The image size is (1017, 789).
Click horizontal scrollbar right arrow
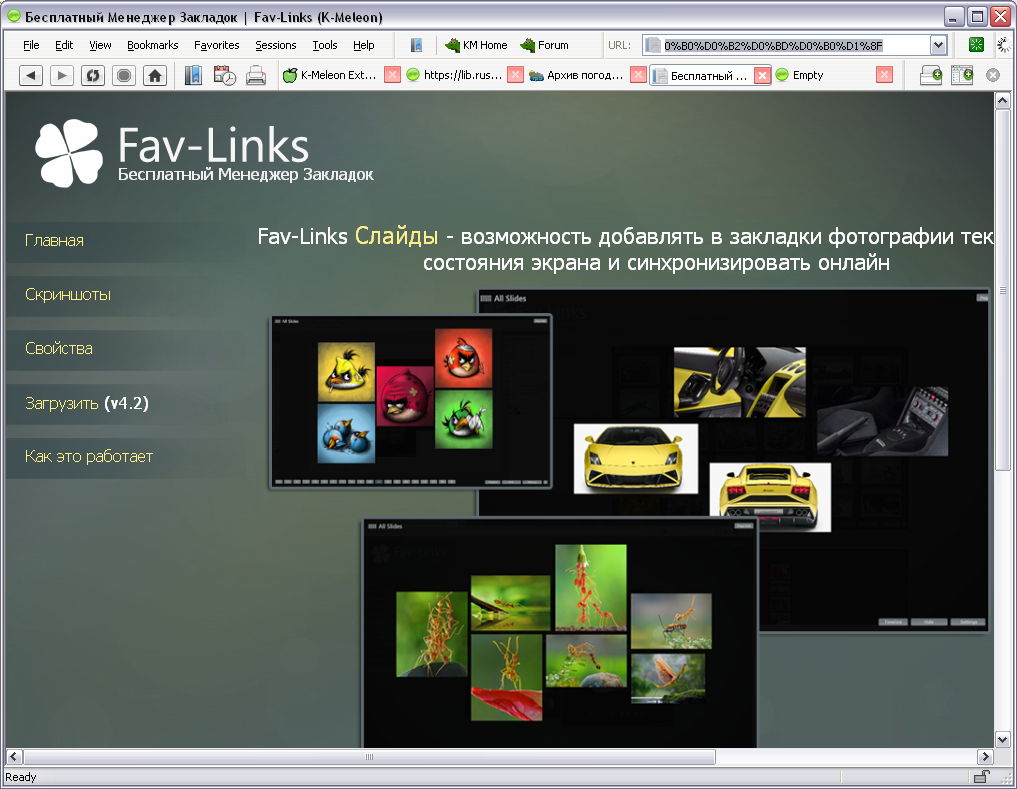(985, 757)
